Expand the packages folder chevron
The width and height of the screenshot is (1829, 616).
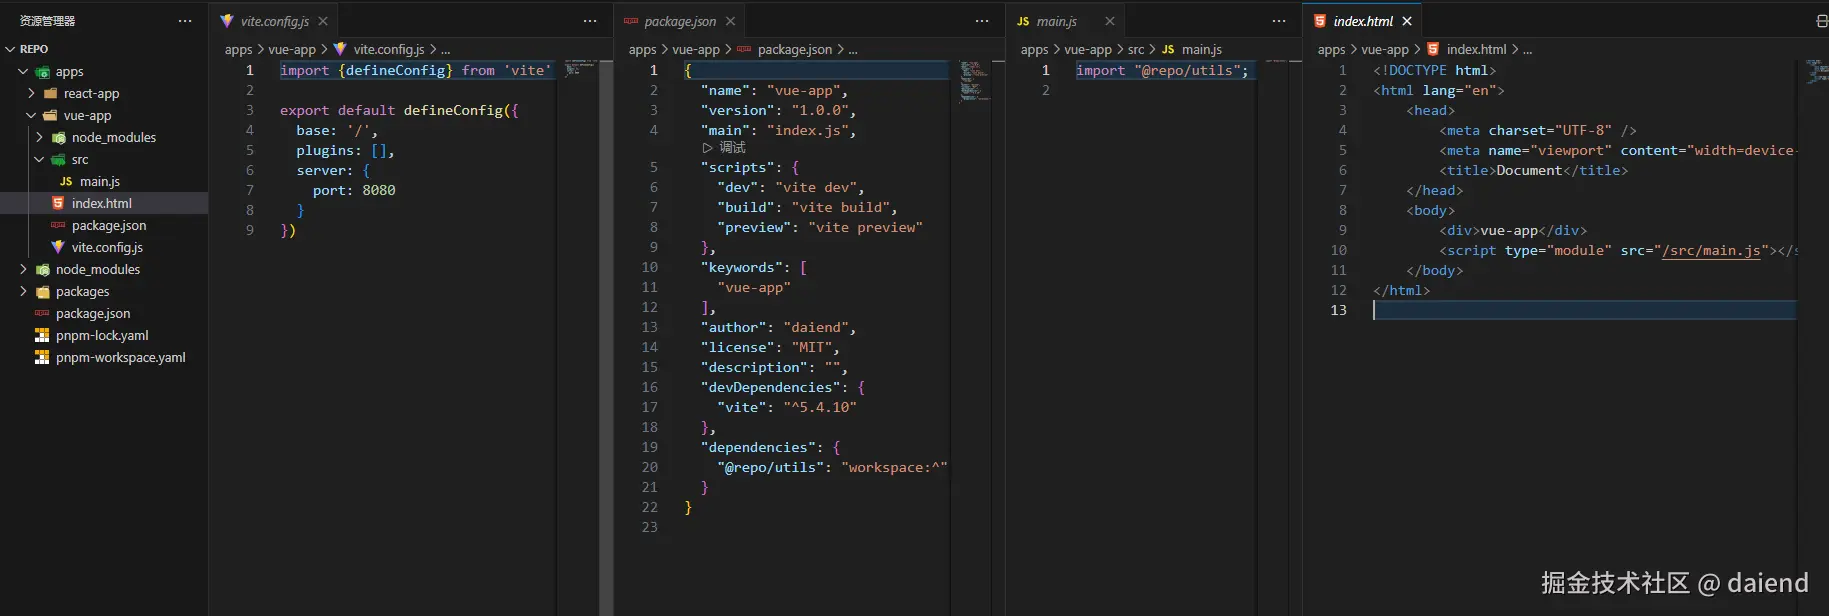pos(23,291)
